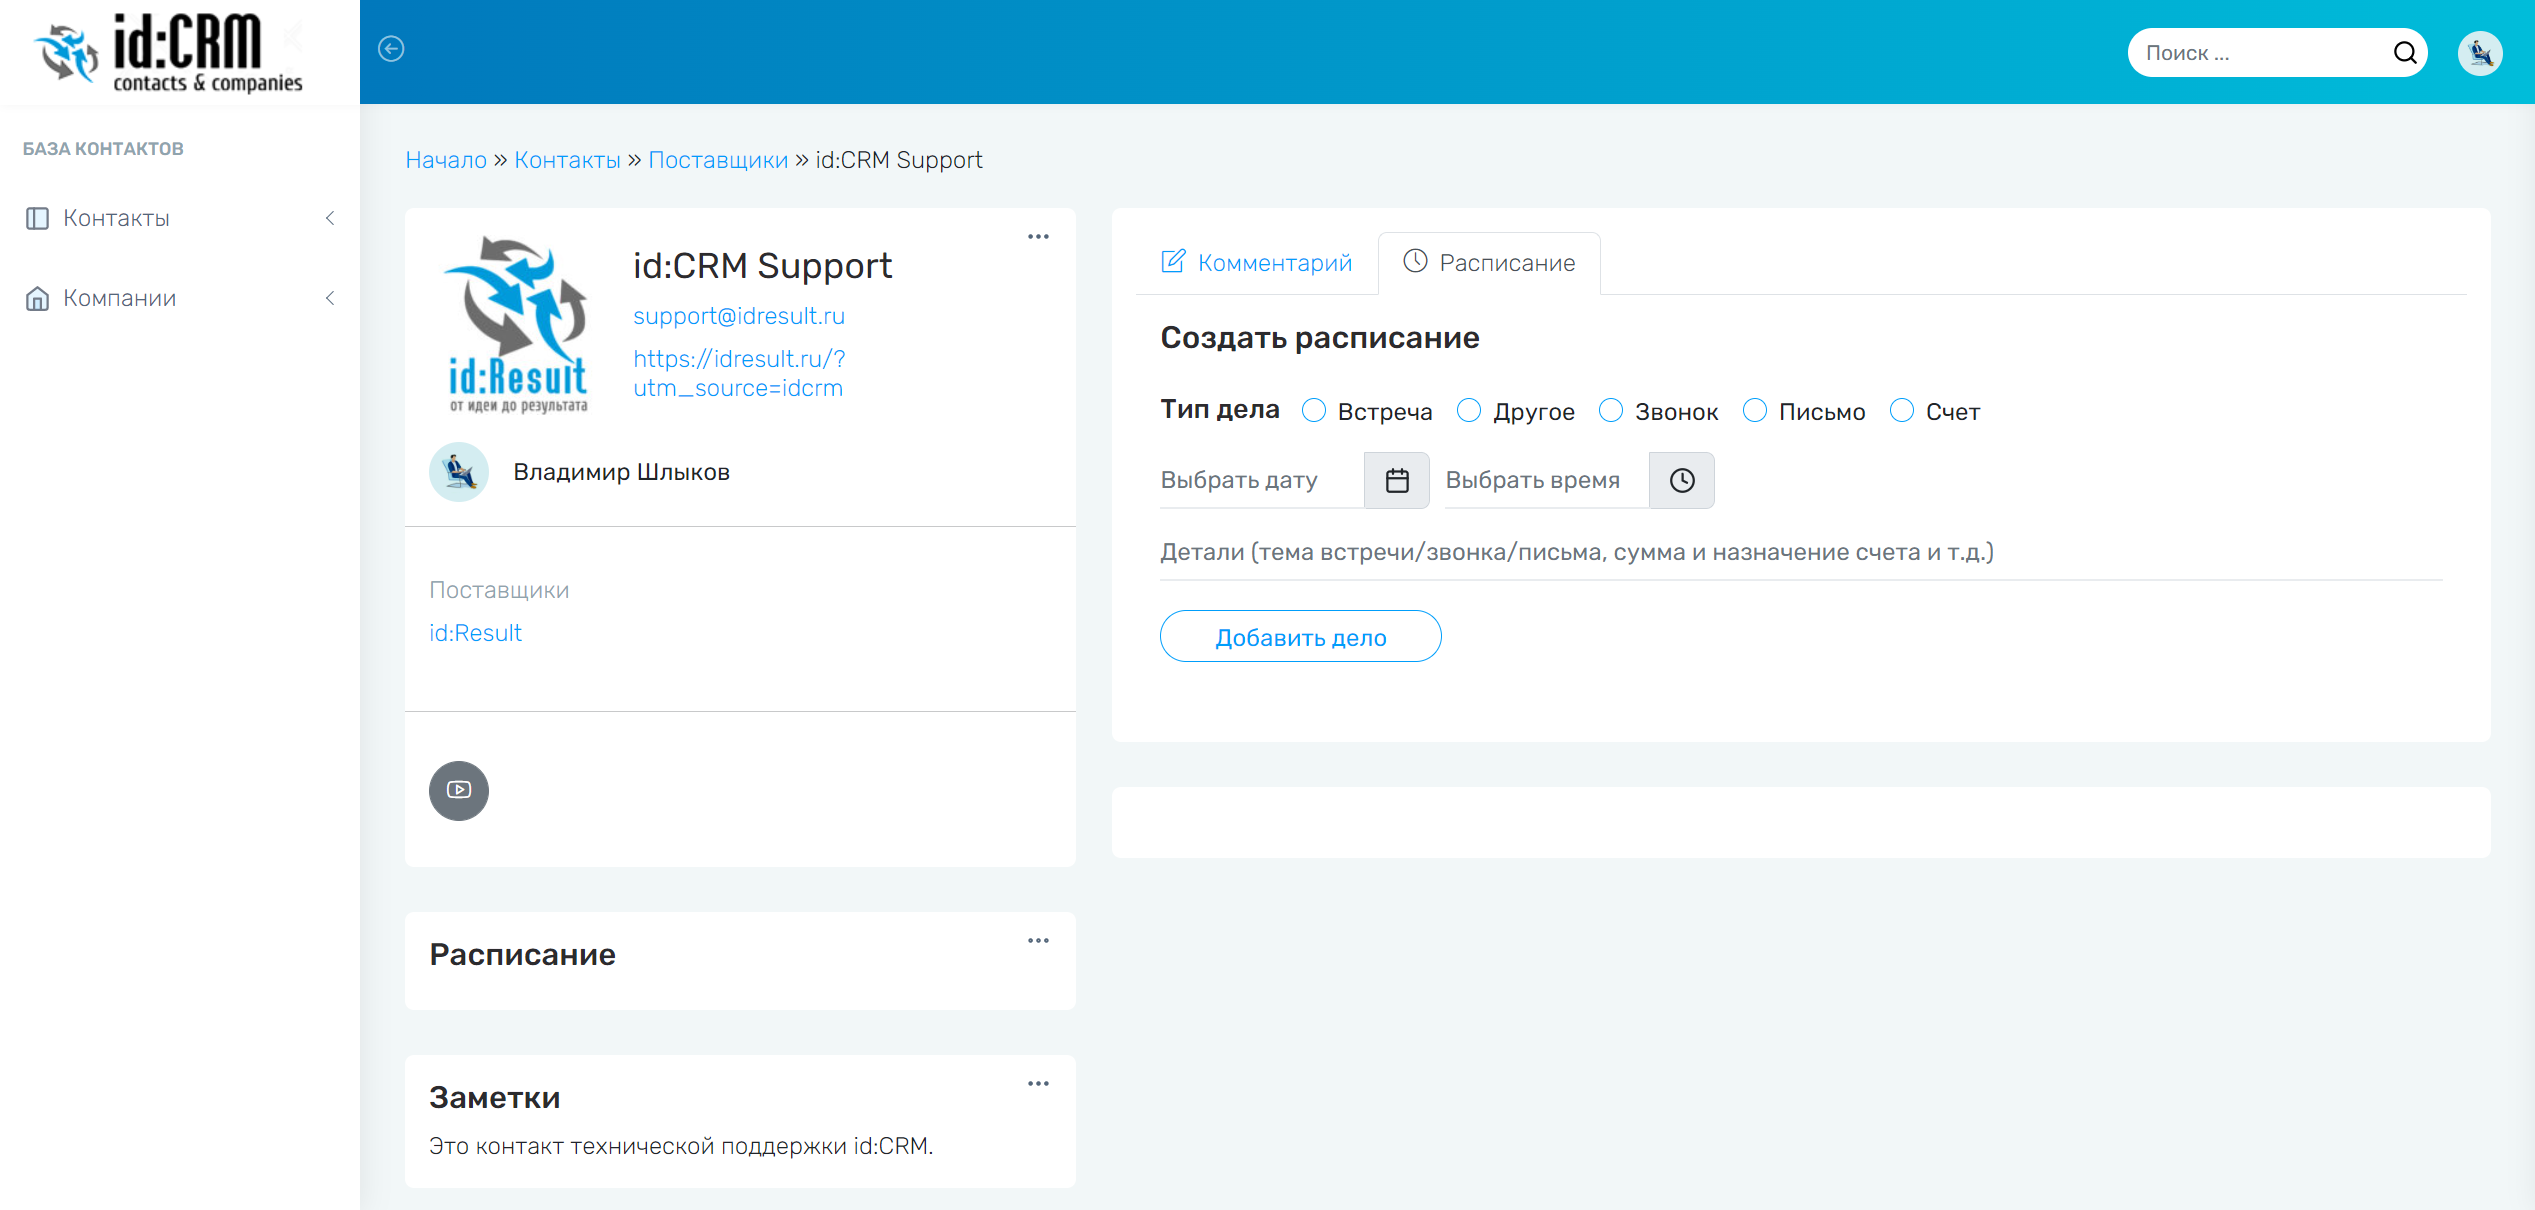2535x1210 pixels.
Task: Click the Владимир Шлыков name text
Action: 621,472
